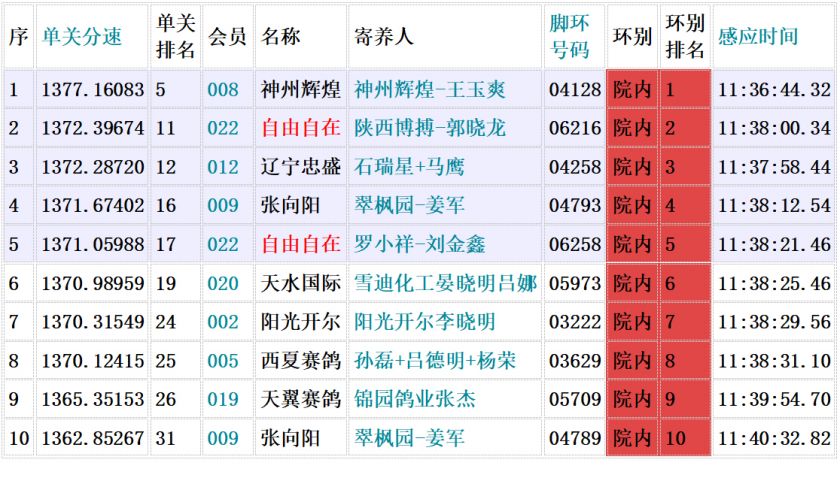This screenshot has height=496, width=840.
Task: Click the 寄养人 column header
Action: 384,36
